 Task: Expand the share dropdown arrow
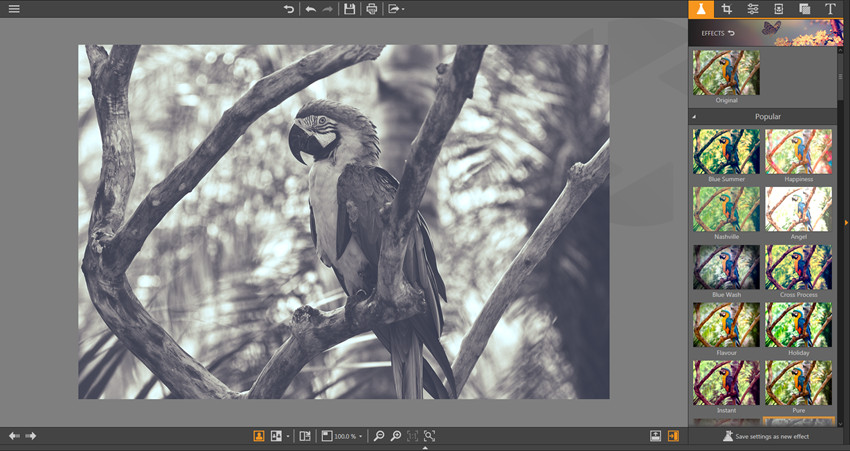(403, 9)
